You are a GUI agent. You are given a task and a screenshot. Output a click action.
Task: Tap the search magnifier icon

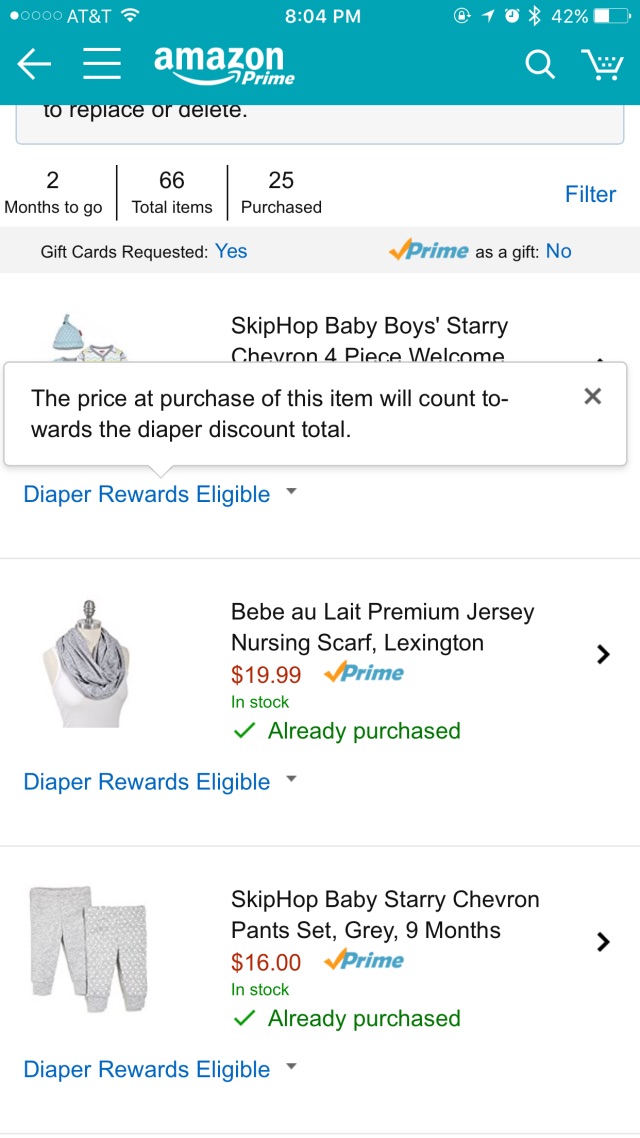539,65
